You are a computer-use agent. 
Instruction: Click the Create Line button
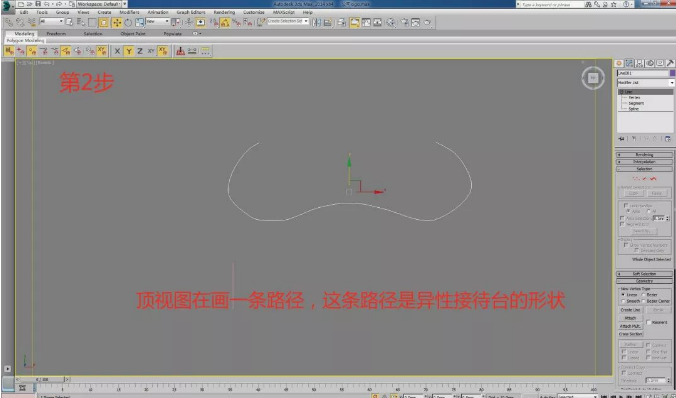click(631, 310)
